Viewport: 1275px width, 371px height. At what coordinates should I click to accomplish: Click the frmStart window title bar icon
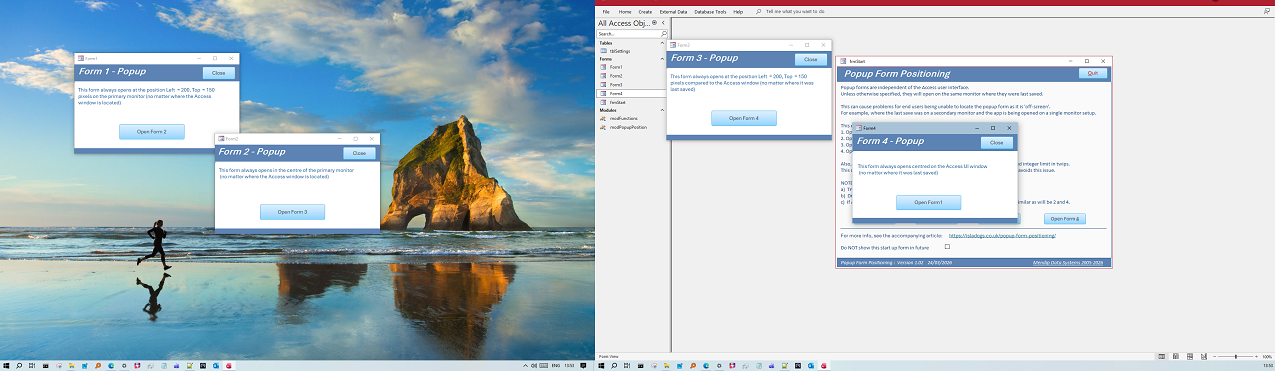point(842,61)
